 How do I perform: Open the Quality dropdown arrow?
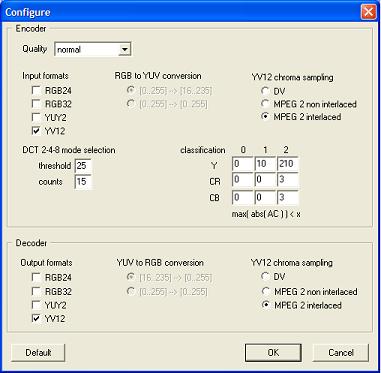(124, 50)
